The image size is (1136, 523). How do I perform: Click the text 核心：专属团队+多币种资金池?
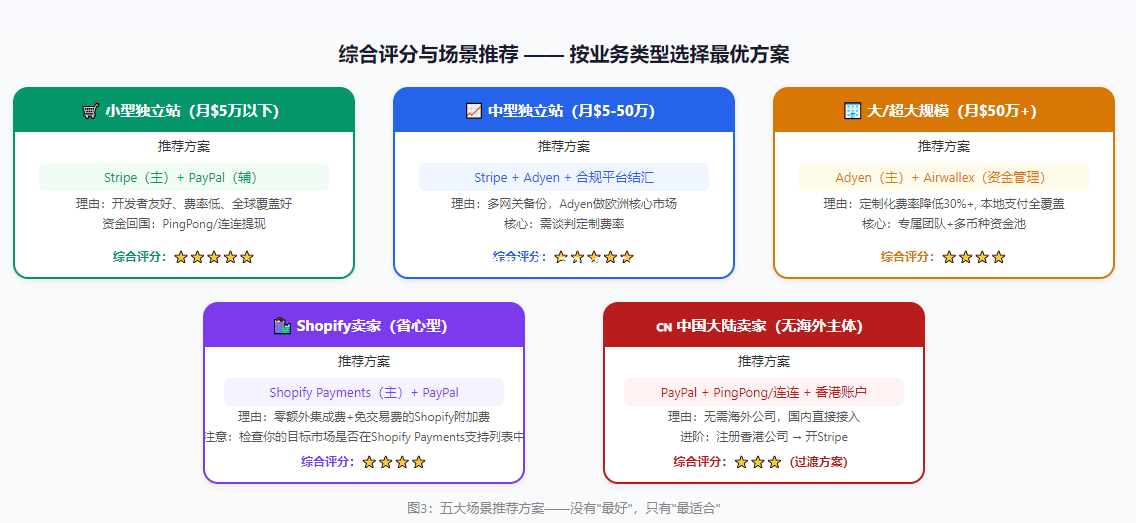944,224
